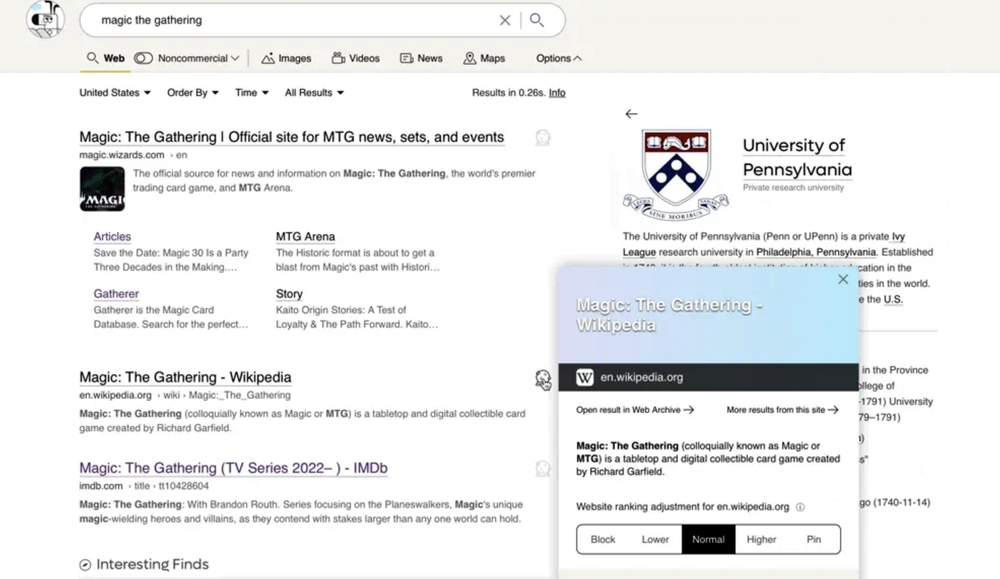
Task: Click the shield icon beside the IMDb result
Action: pyautogui.click(x=543, y=469)
